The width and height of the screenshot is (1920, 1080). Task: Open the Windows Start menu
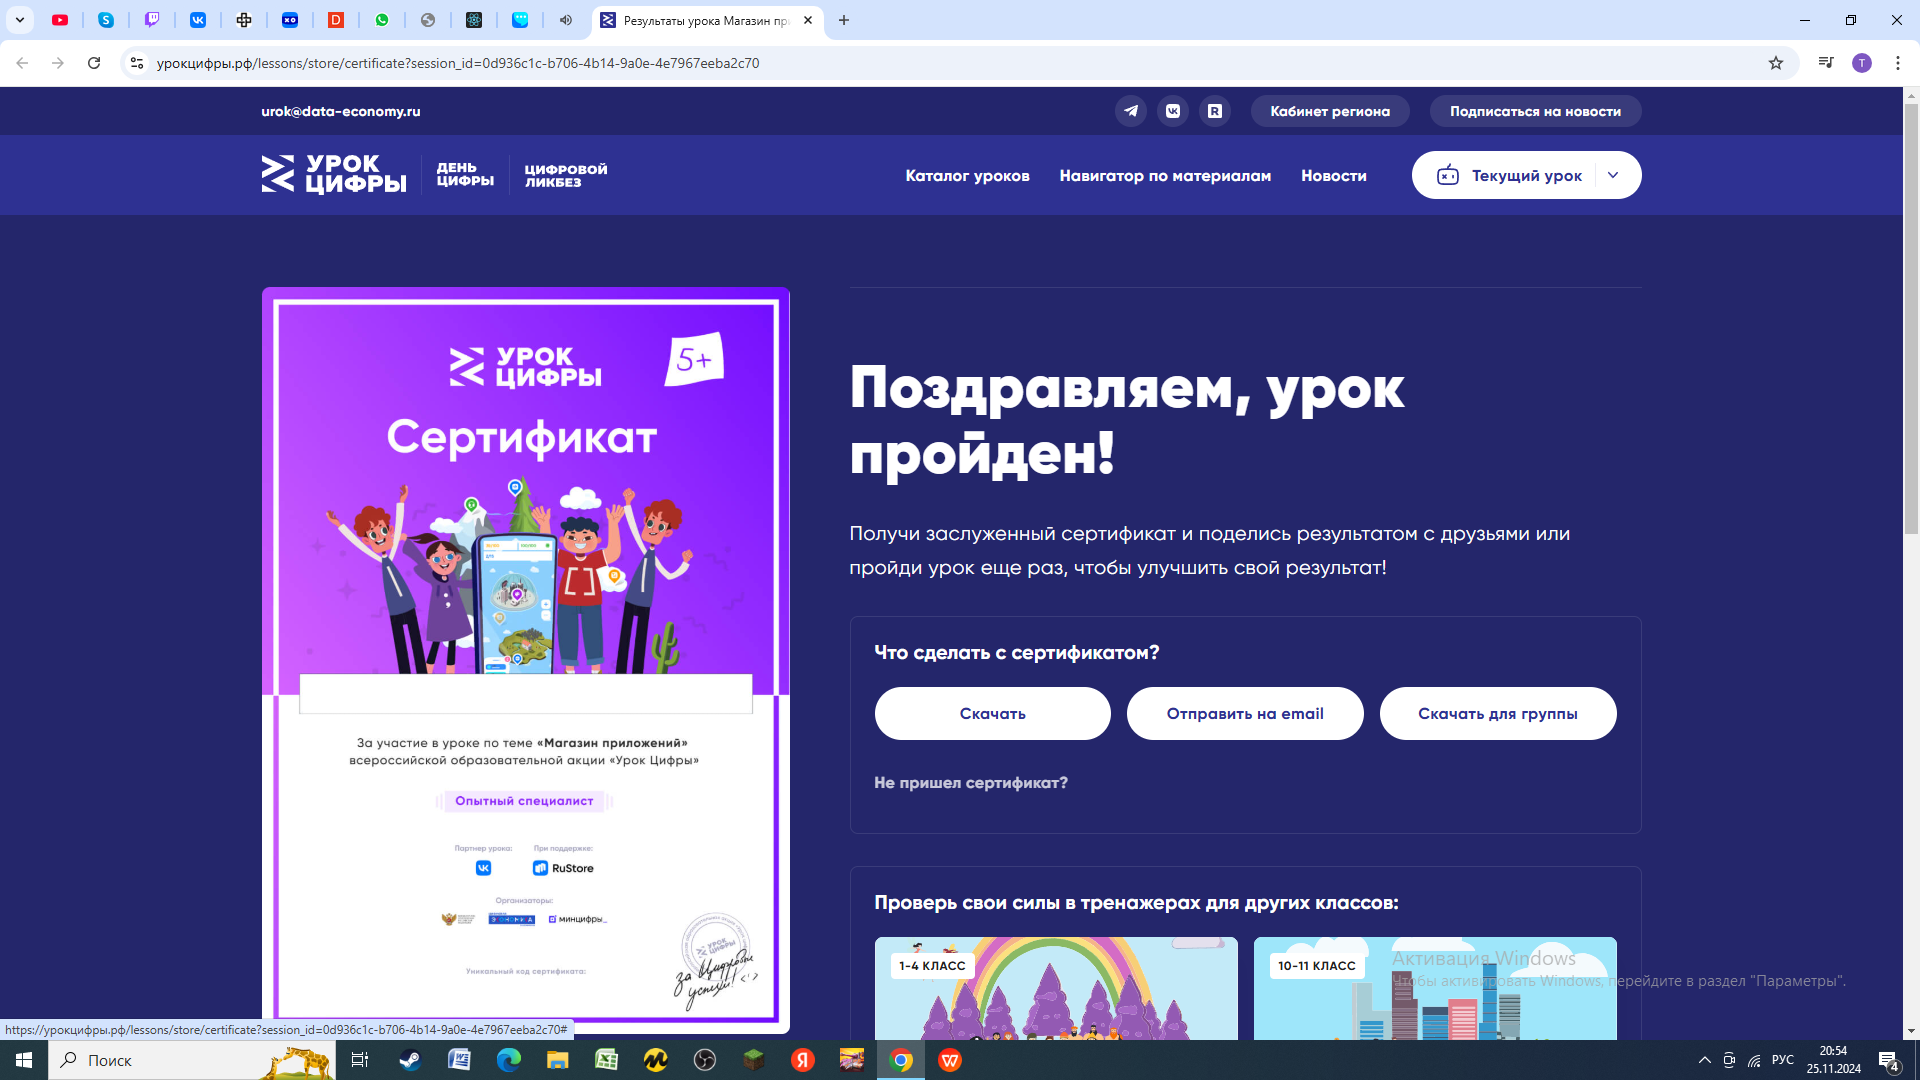[24, 1060]
